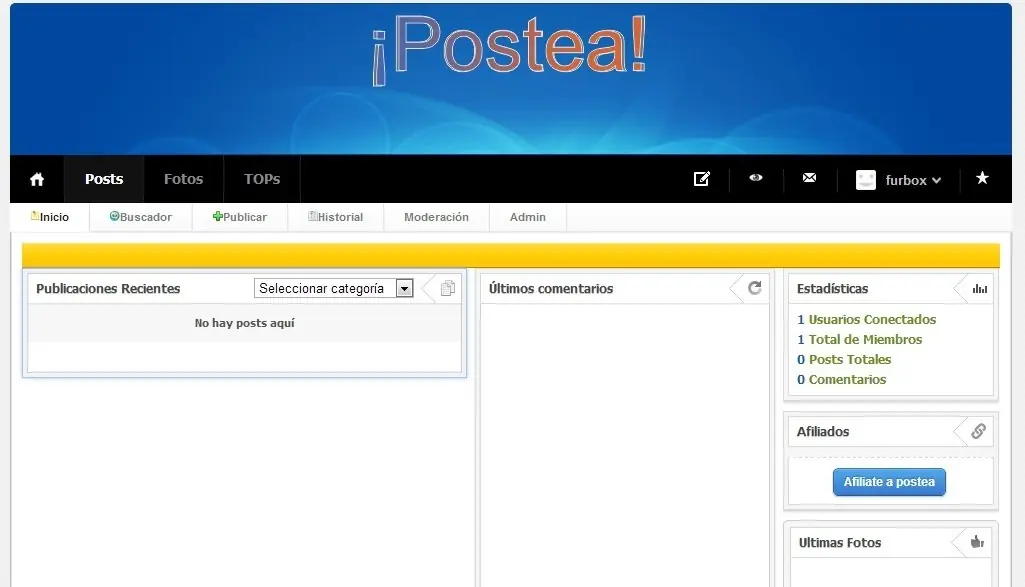1025x587 pixels.
Task: Click the Ultimas Fotos heading
Action: [x=839, y=543]
